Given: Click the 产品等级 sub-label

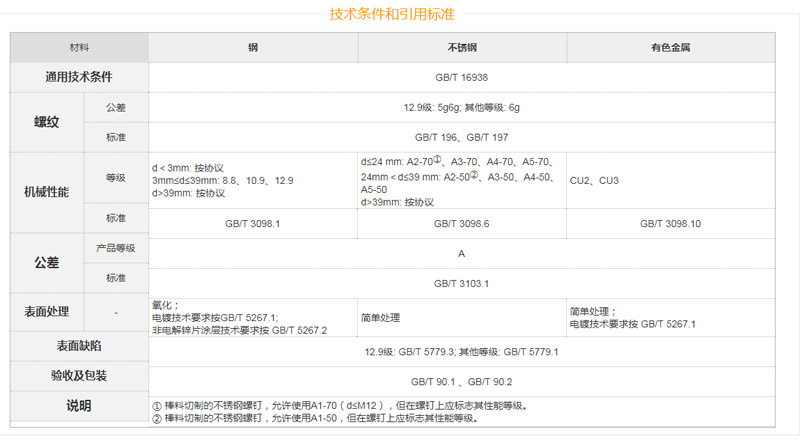Looking at the screenshot, I should [x=116, y=248].
